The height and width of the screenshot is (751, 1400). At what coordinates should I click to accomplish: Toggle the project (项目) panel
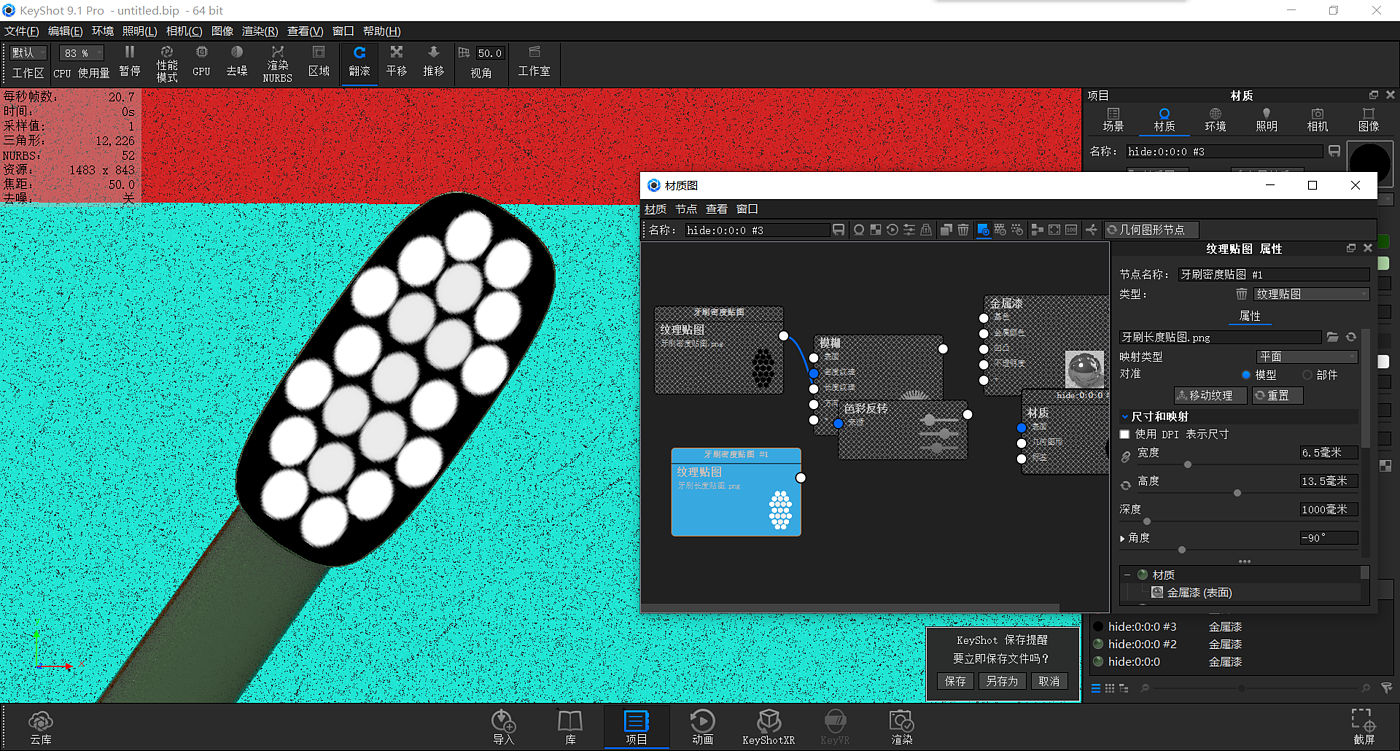pos(636,727)
